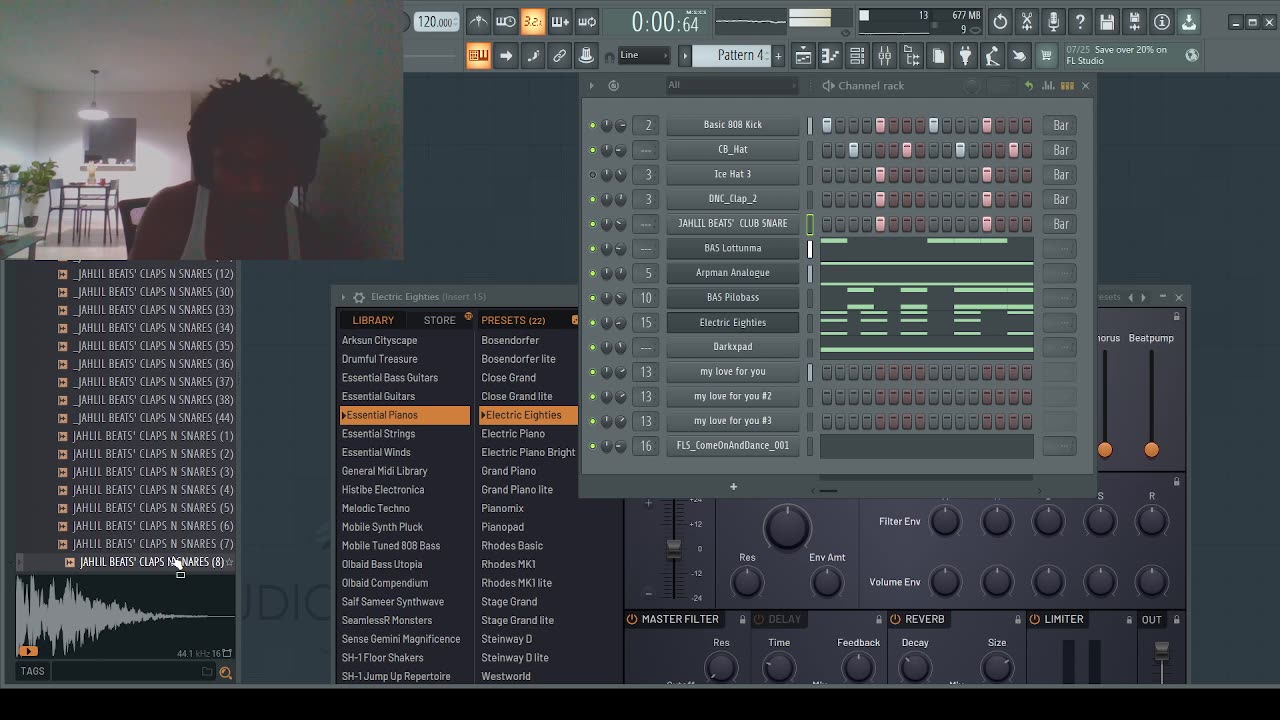Toggle the LIMITER power button

(x=1035, y=619)
